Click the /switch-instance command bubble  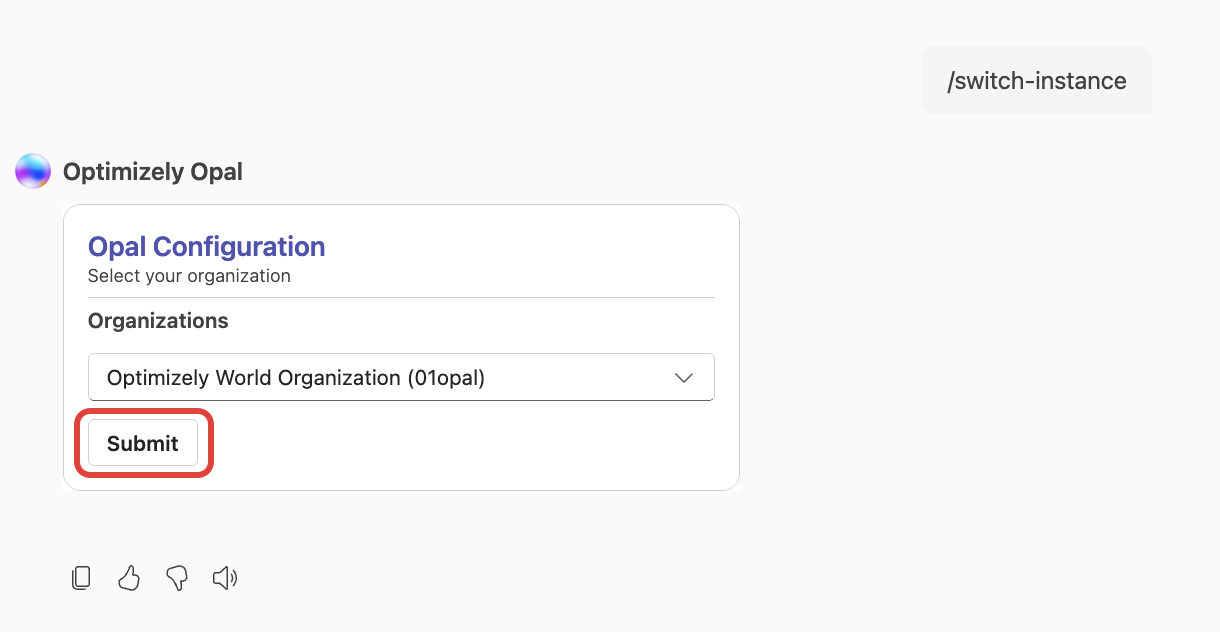(1036, 80)
